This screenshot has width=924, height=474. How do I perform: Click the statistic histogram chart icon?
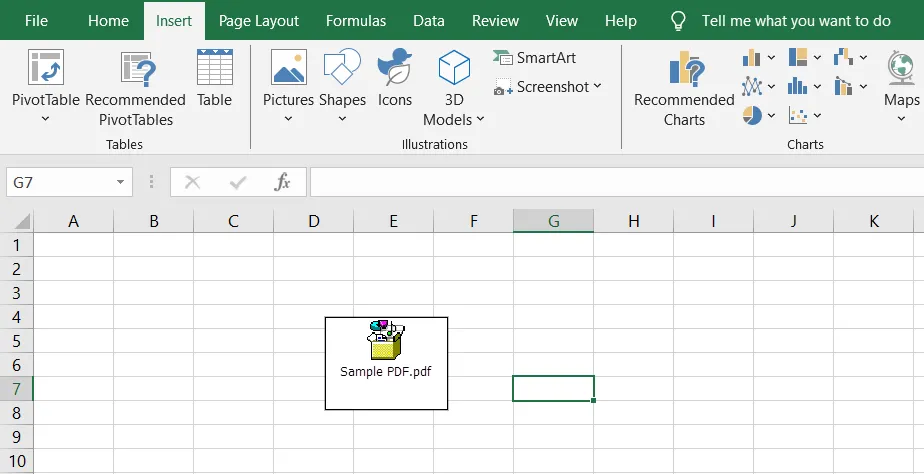tap(797, 87)
